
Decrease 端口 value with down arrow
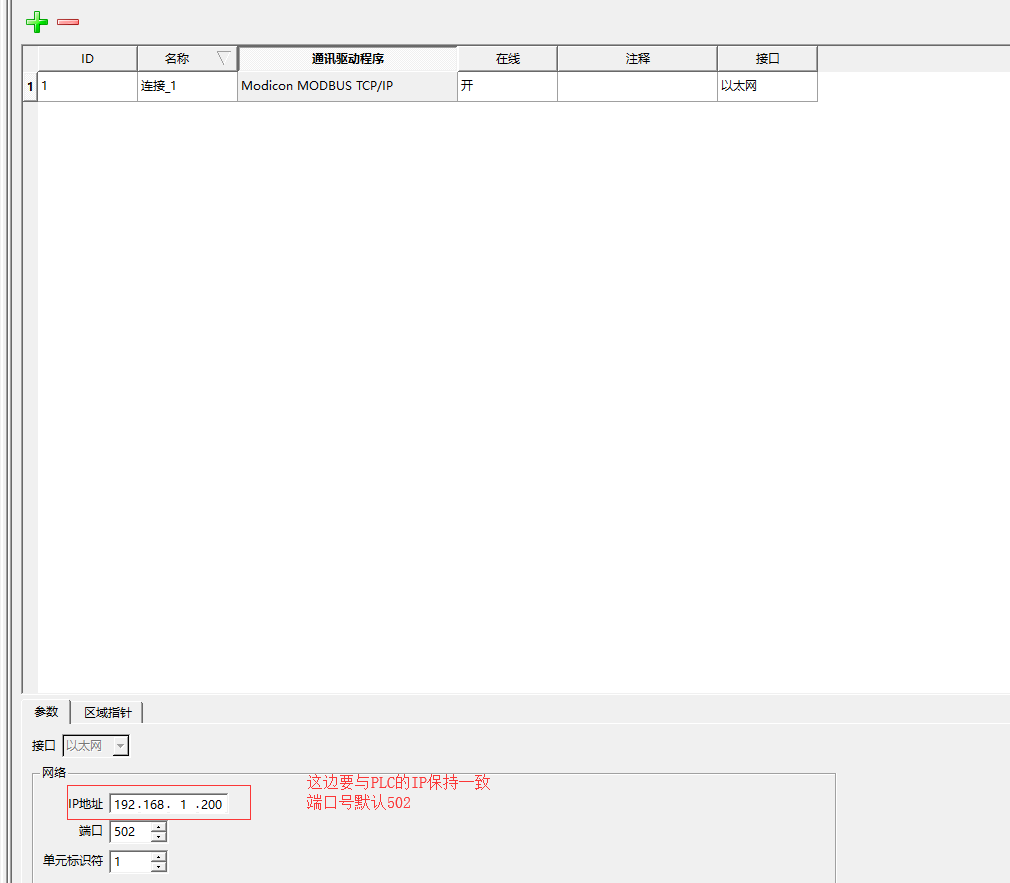pos(158,837)
